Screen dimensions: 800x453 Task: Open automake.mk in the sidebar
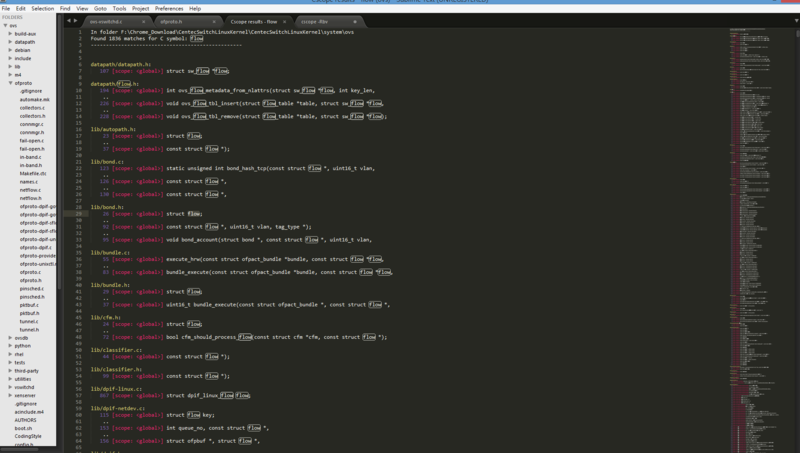click(x=35, y=99)
